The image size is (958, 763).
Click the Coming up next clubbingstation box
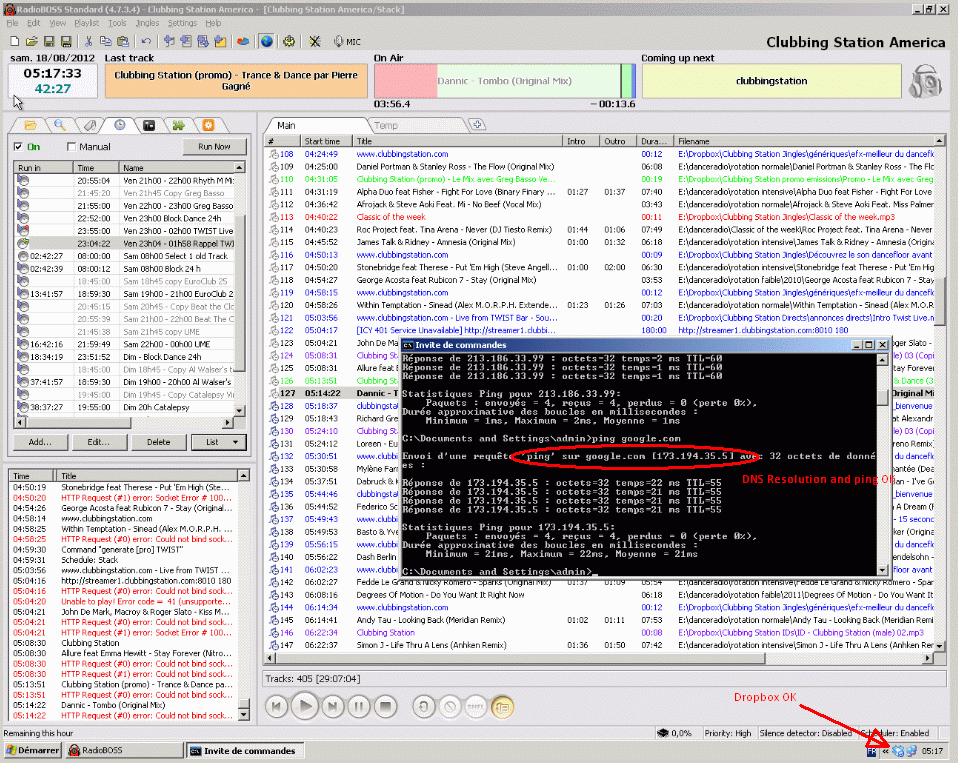coord(772,81)
